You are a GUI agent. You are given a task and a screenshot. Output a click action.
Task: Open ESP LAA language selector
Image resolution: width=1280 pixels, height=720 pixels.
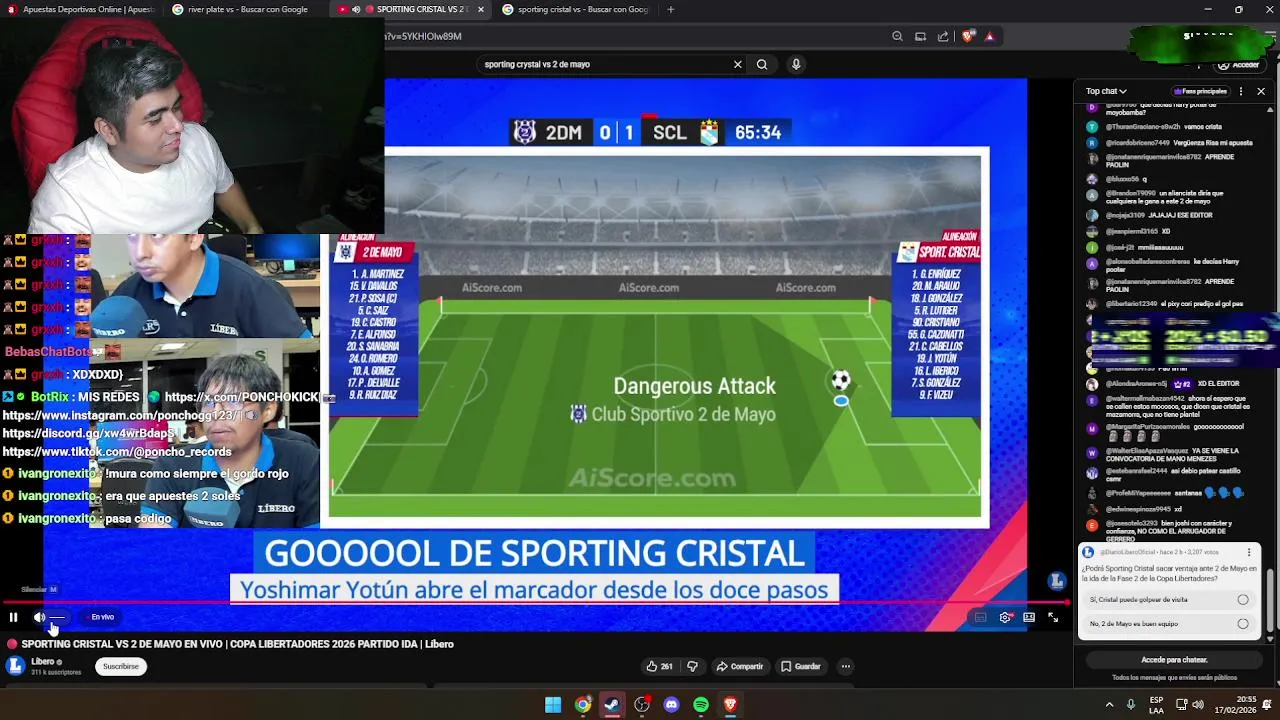pos(1156,704)
